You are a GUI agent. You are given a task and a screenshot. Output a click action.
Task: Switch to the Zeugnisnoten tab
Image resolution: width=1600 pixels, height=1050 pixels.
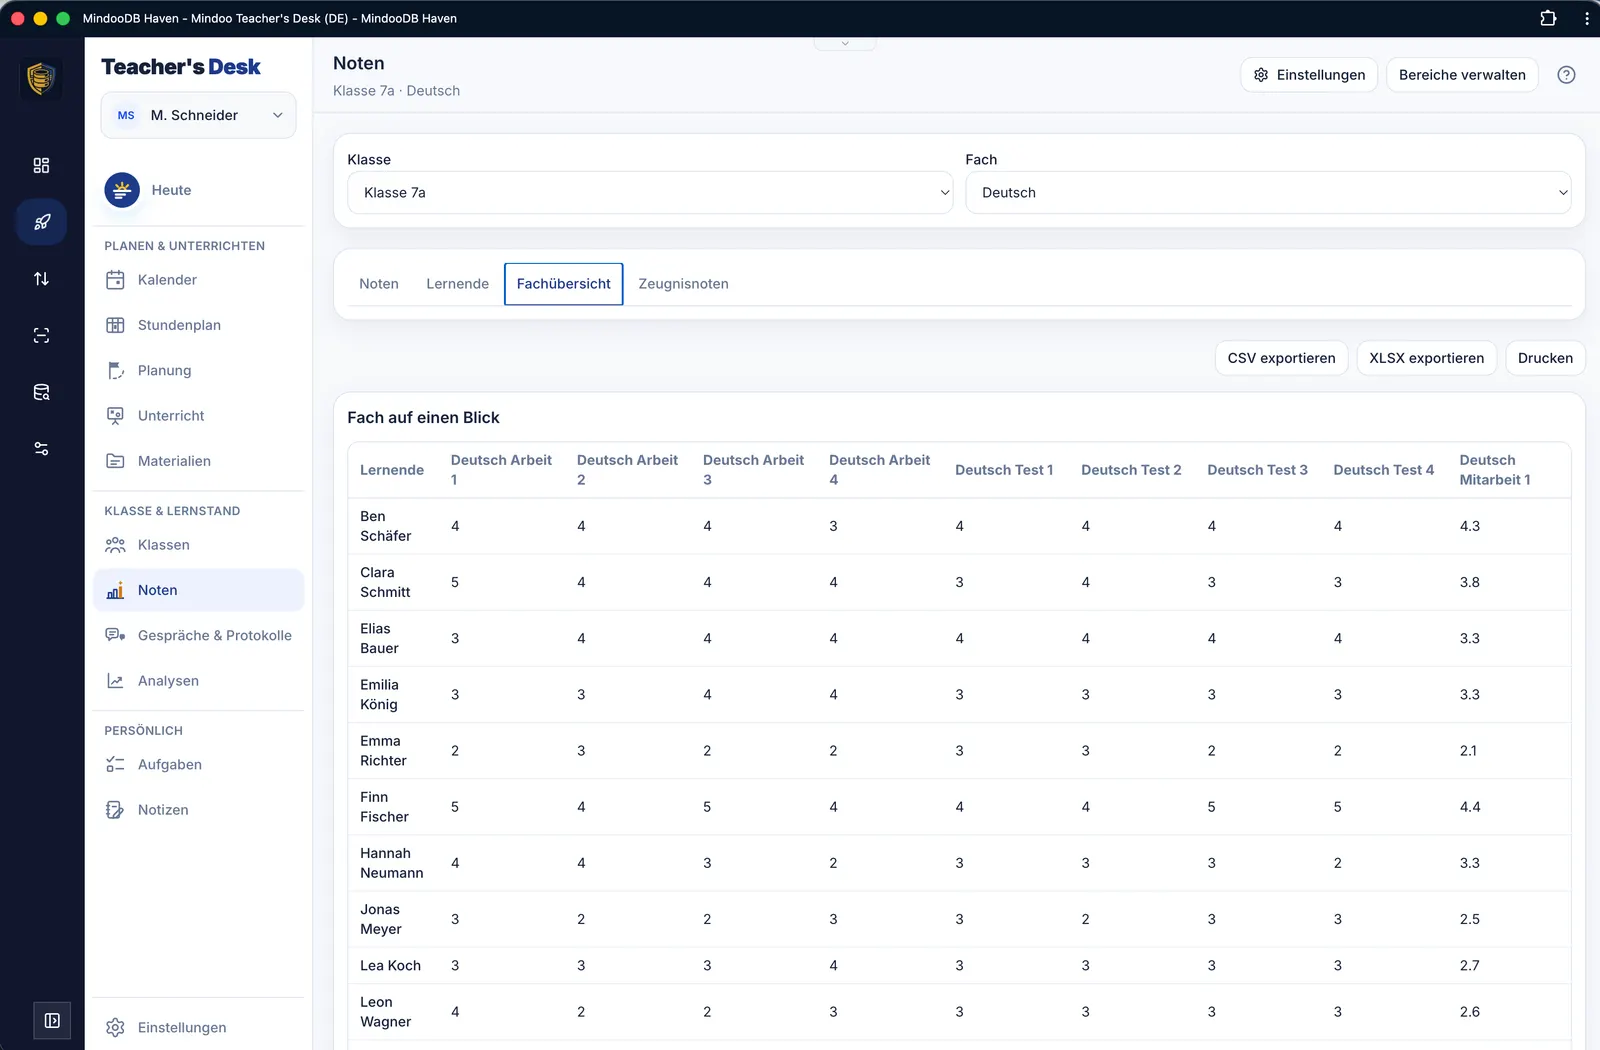click(x=683, y=284)
